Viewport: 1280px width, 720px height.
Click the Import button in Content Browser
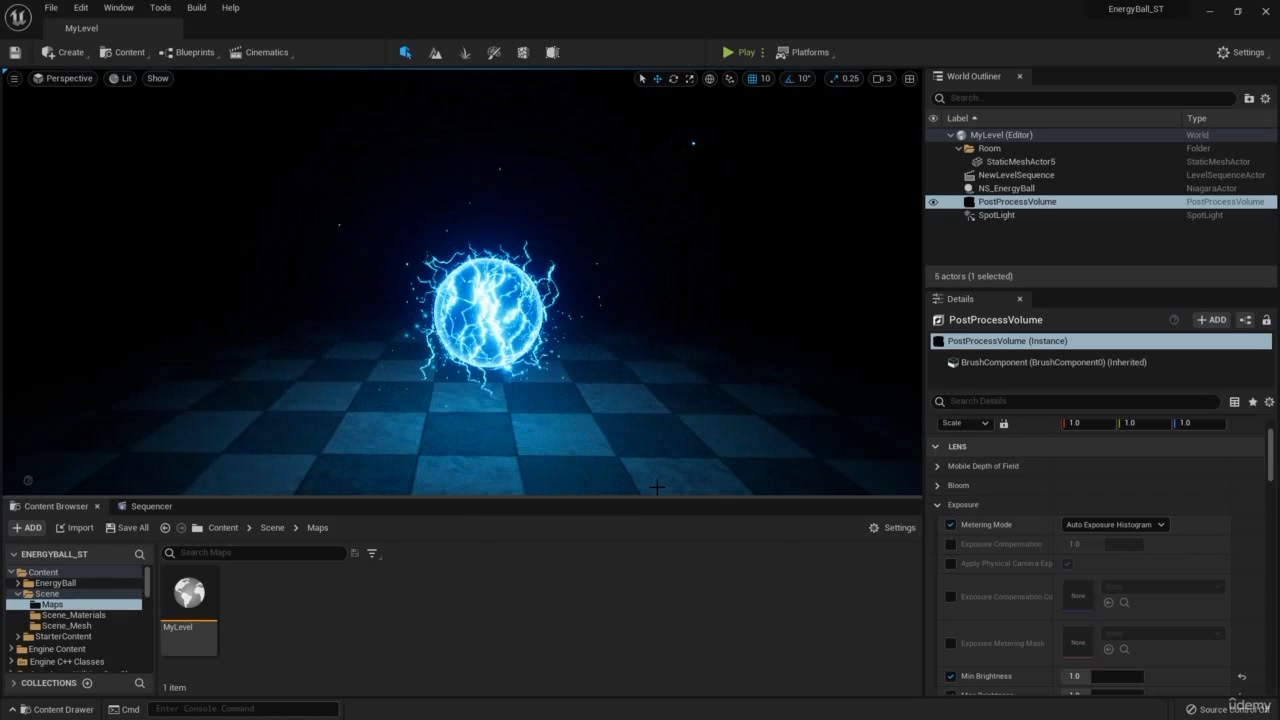pos(75,528)
